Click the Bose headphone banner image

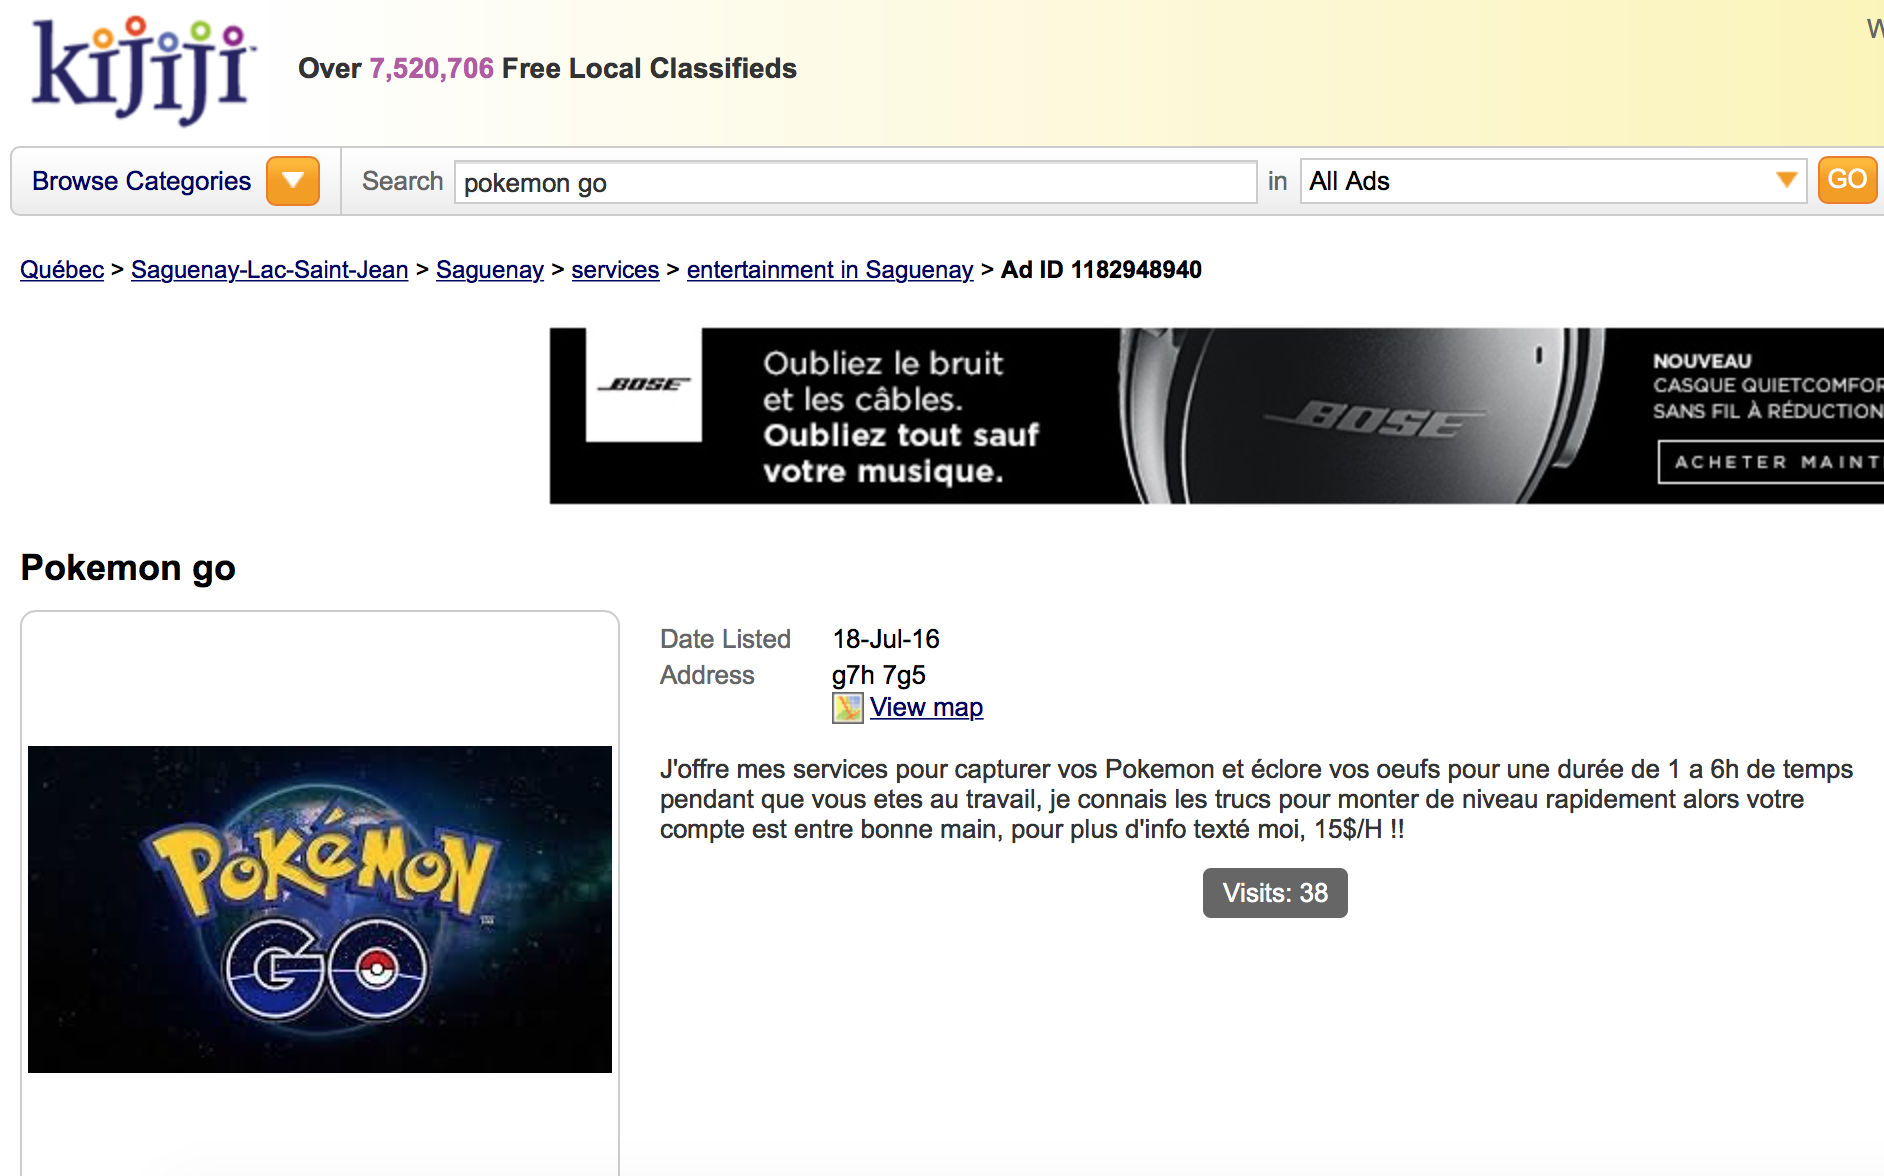pos(1217,416)
